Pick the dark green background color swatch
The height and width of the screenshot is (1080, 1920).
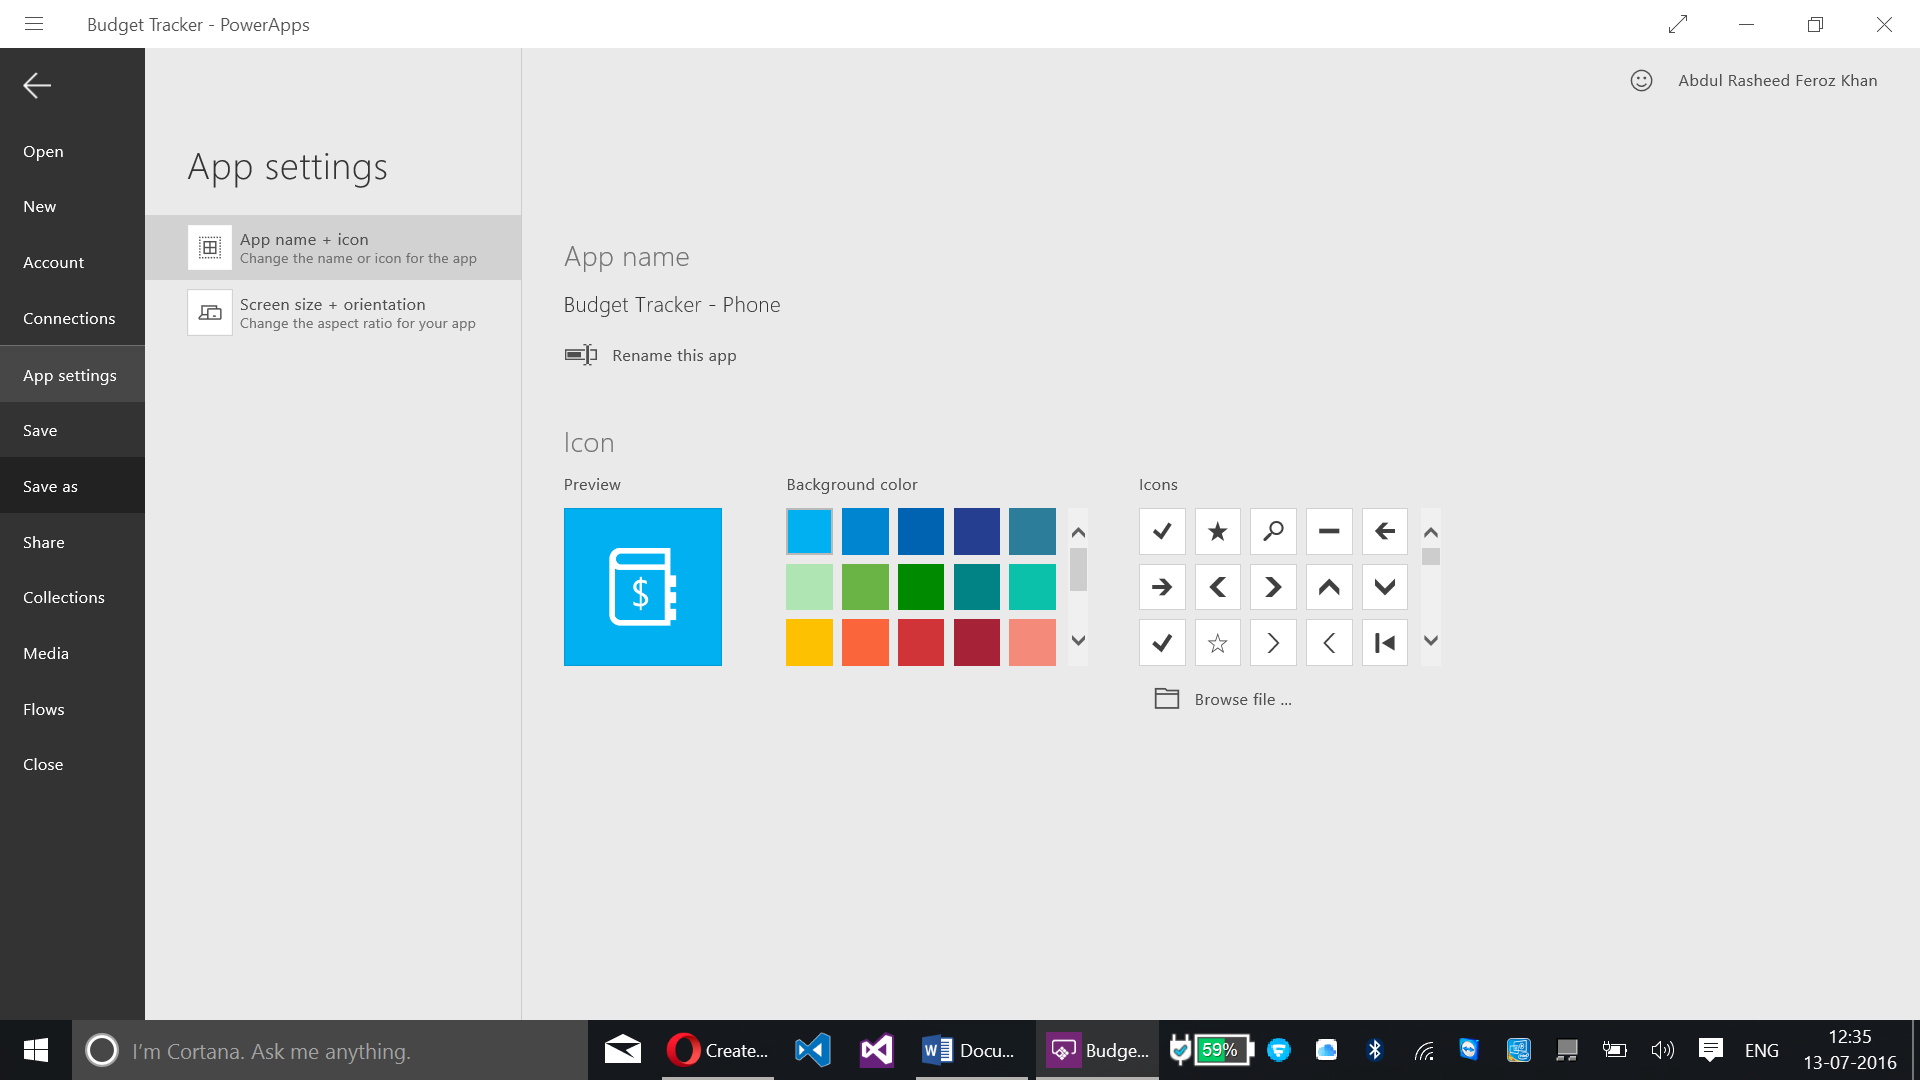coord(921,587)
